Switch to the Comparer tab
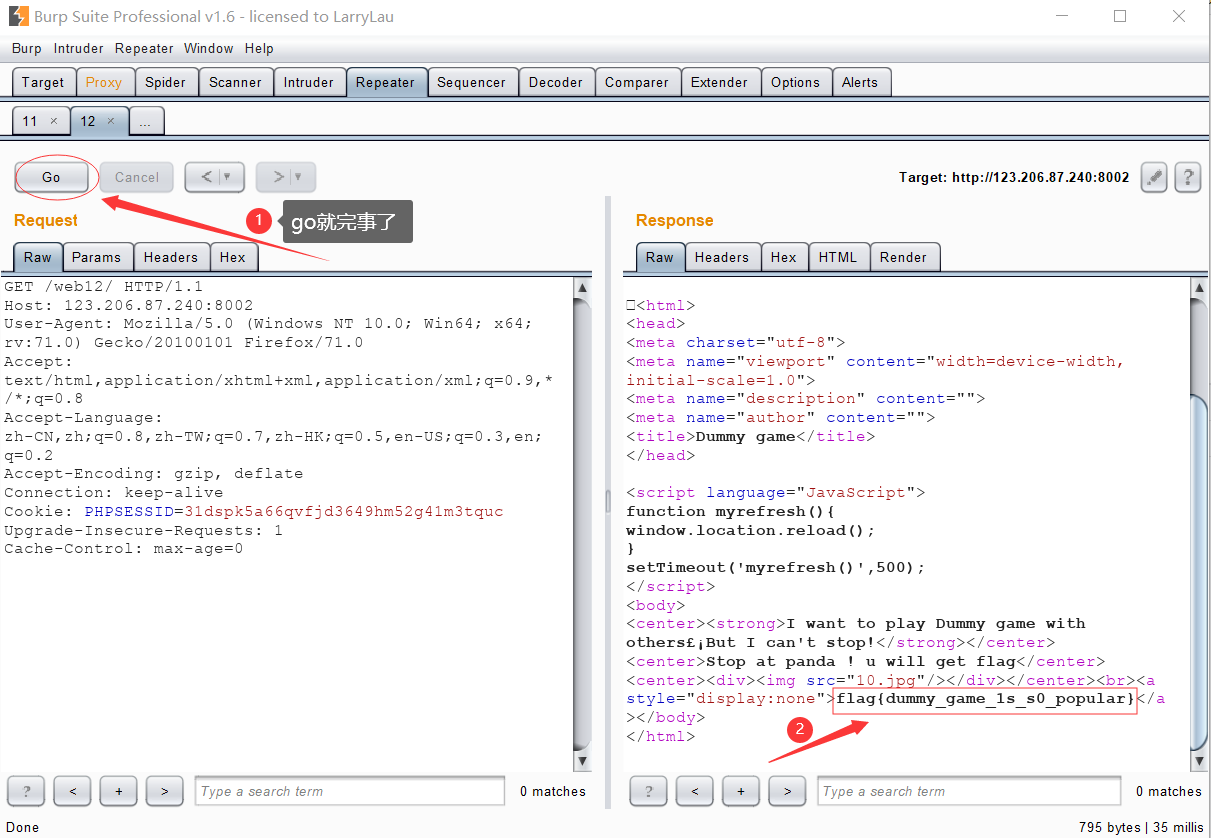 tap(637, 82)
